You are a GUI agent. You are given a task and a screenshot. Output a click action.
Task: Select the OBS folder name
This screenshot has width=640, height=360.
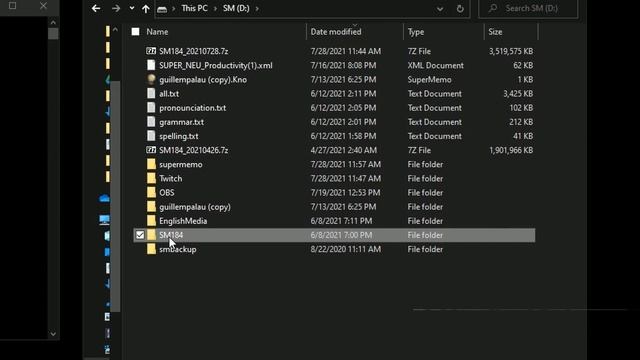click(167, 193)
